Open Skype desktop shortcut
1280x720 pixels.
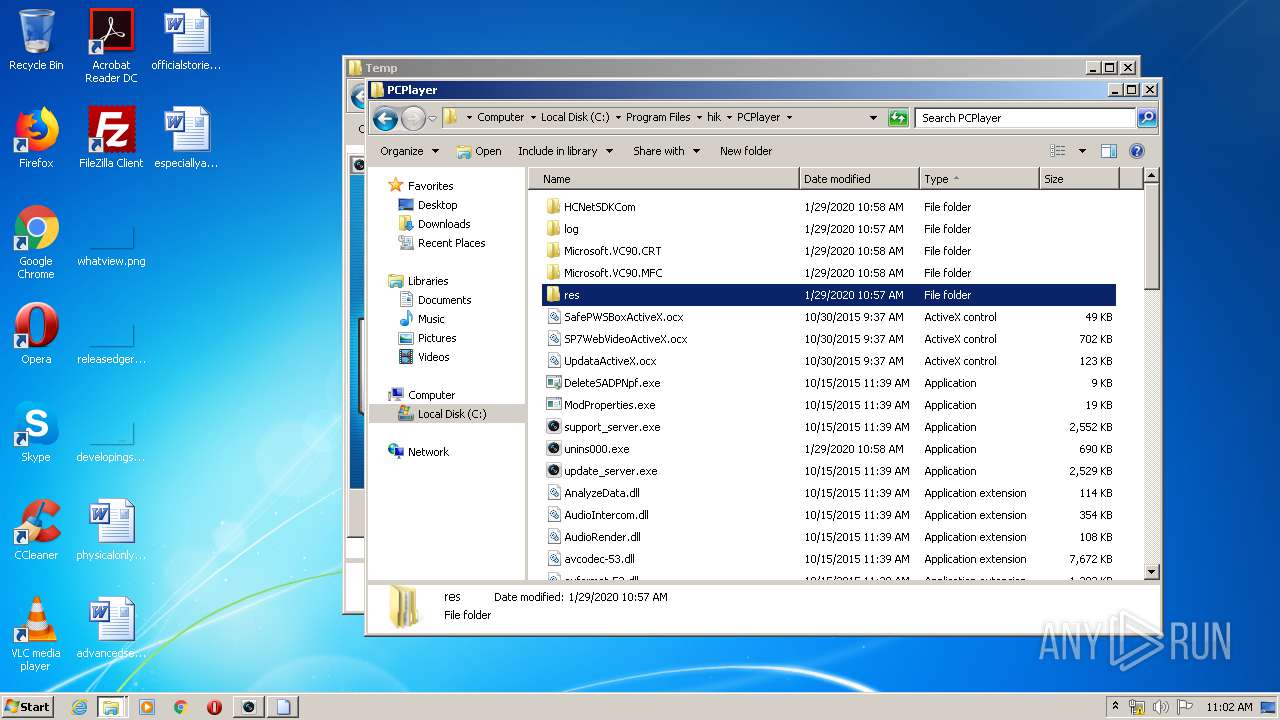coord(36,431)
